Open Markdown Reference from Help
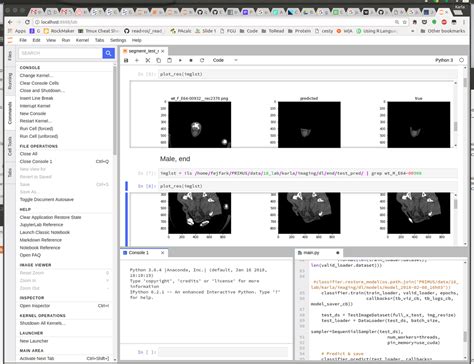The image size is (474, 364). (41, 240)
